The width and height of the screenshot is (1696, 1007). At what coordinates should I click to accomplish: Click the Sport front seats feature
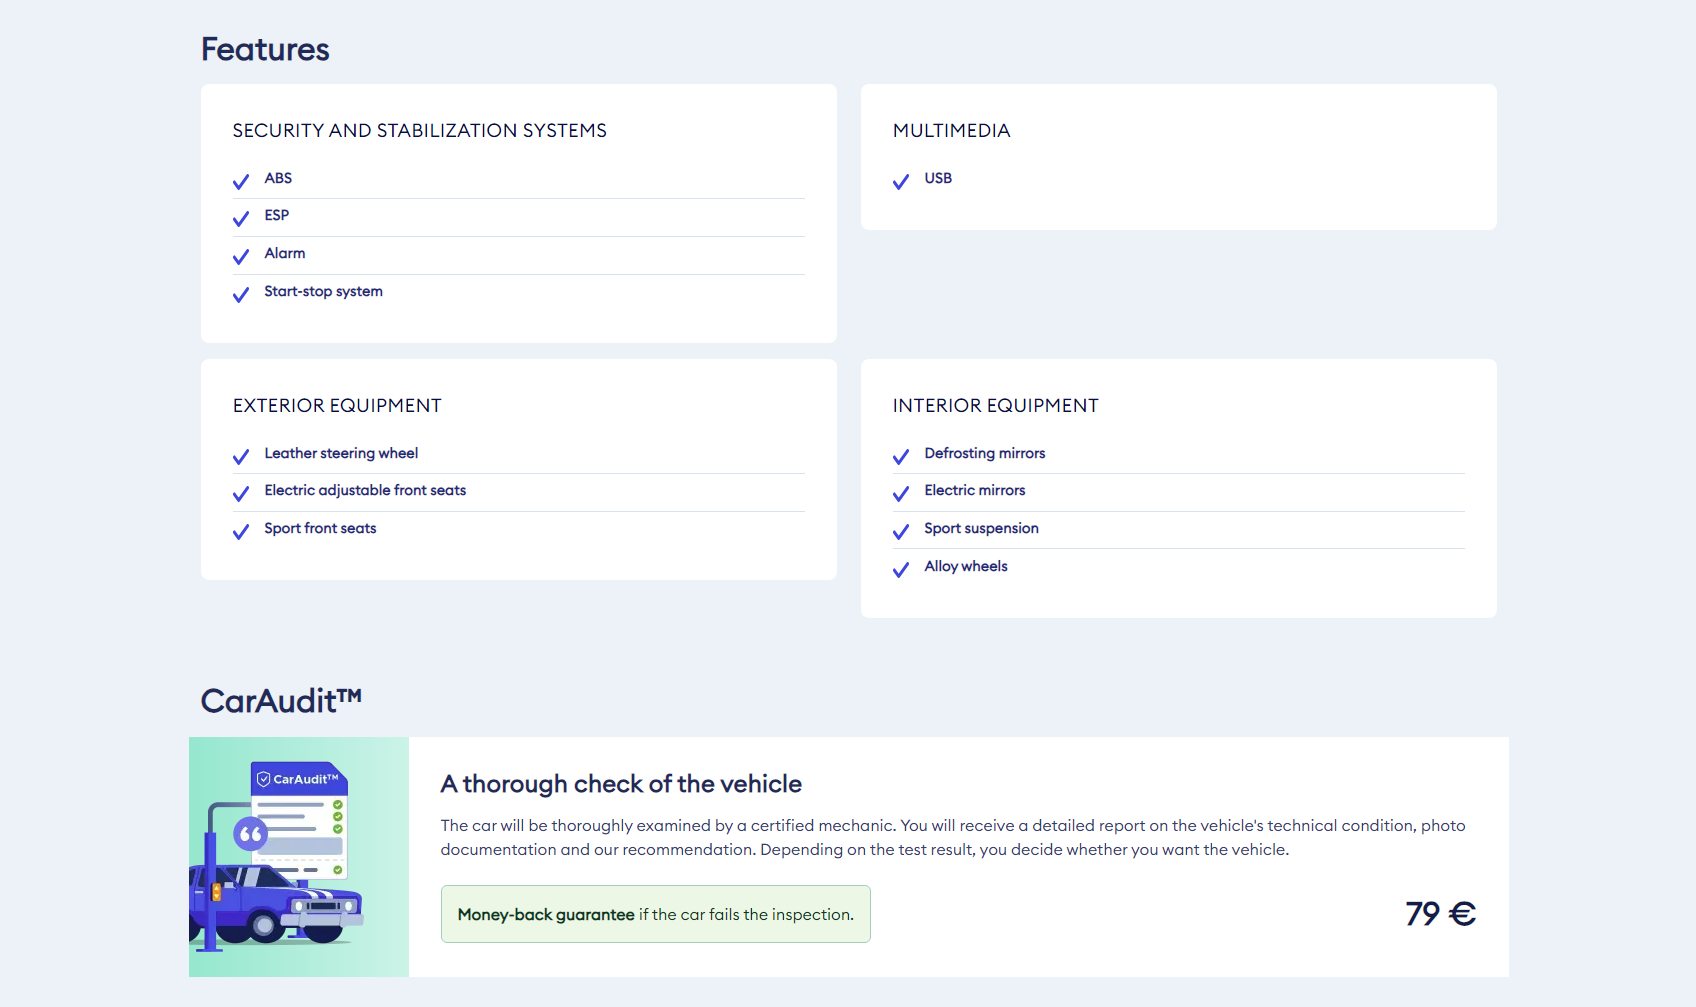point(320,528)
